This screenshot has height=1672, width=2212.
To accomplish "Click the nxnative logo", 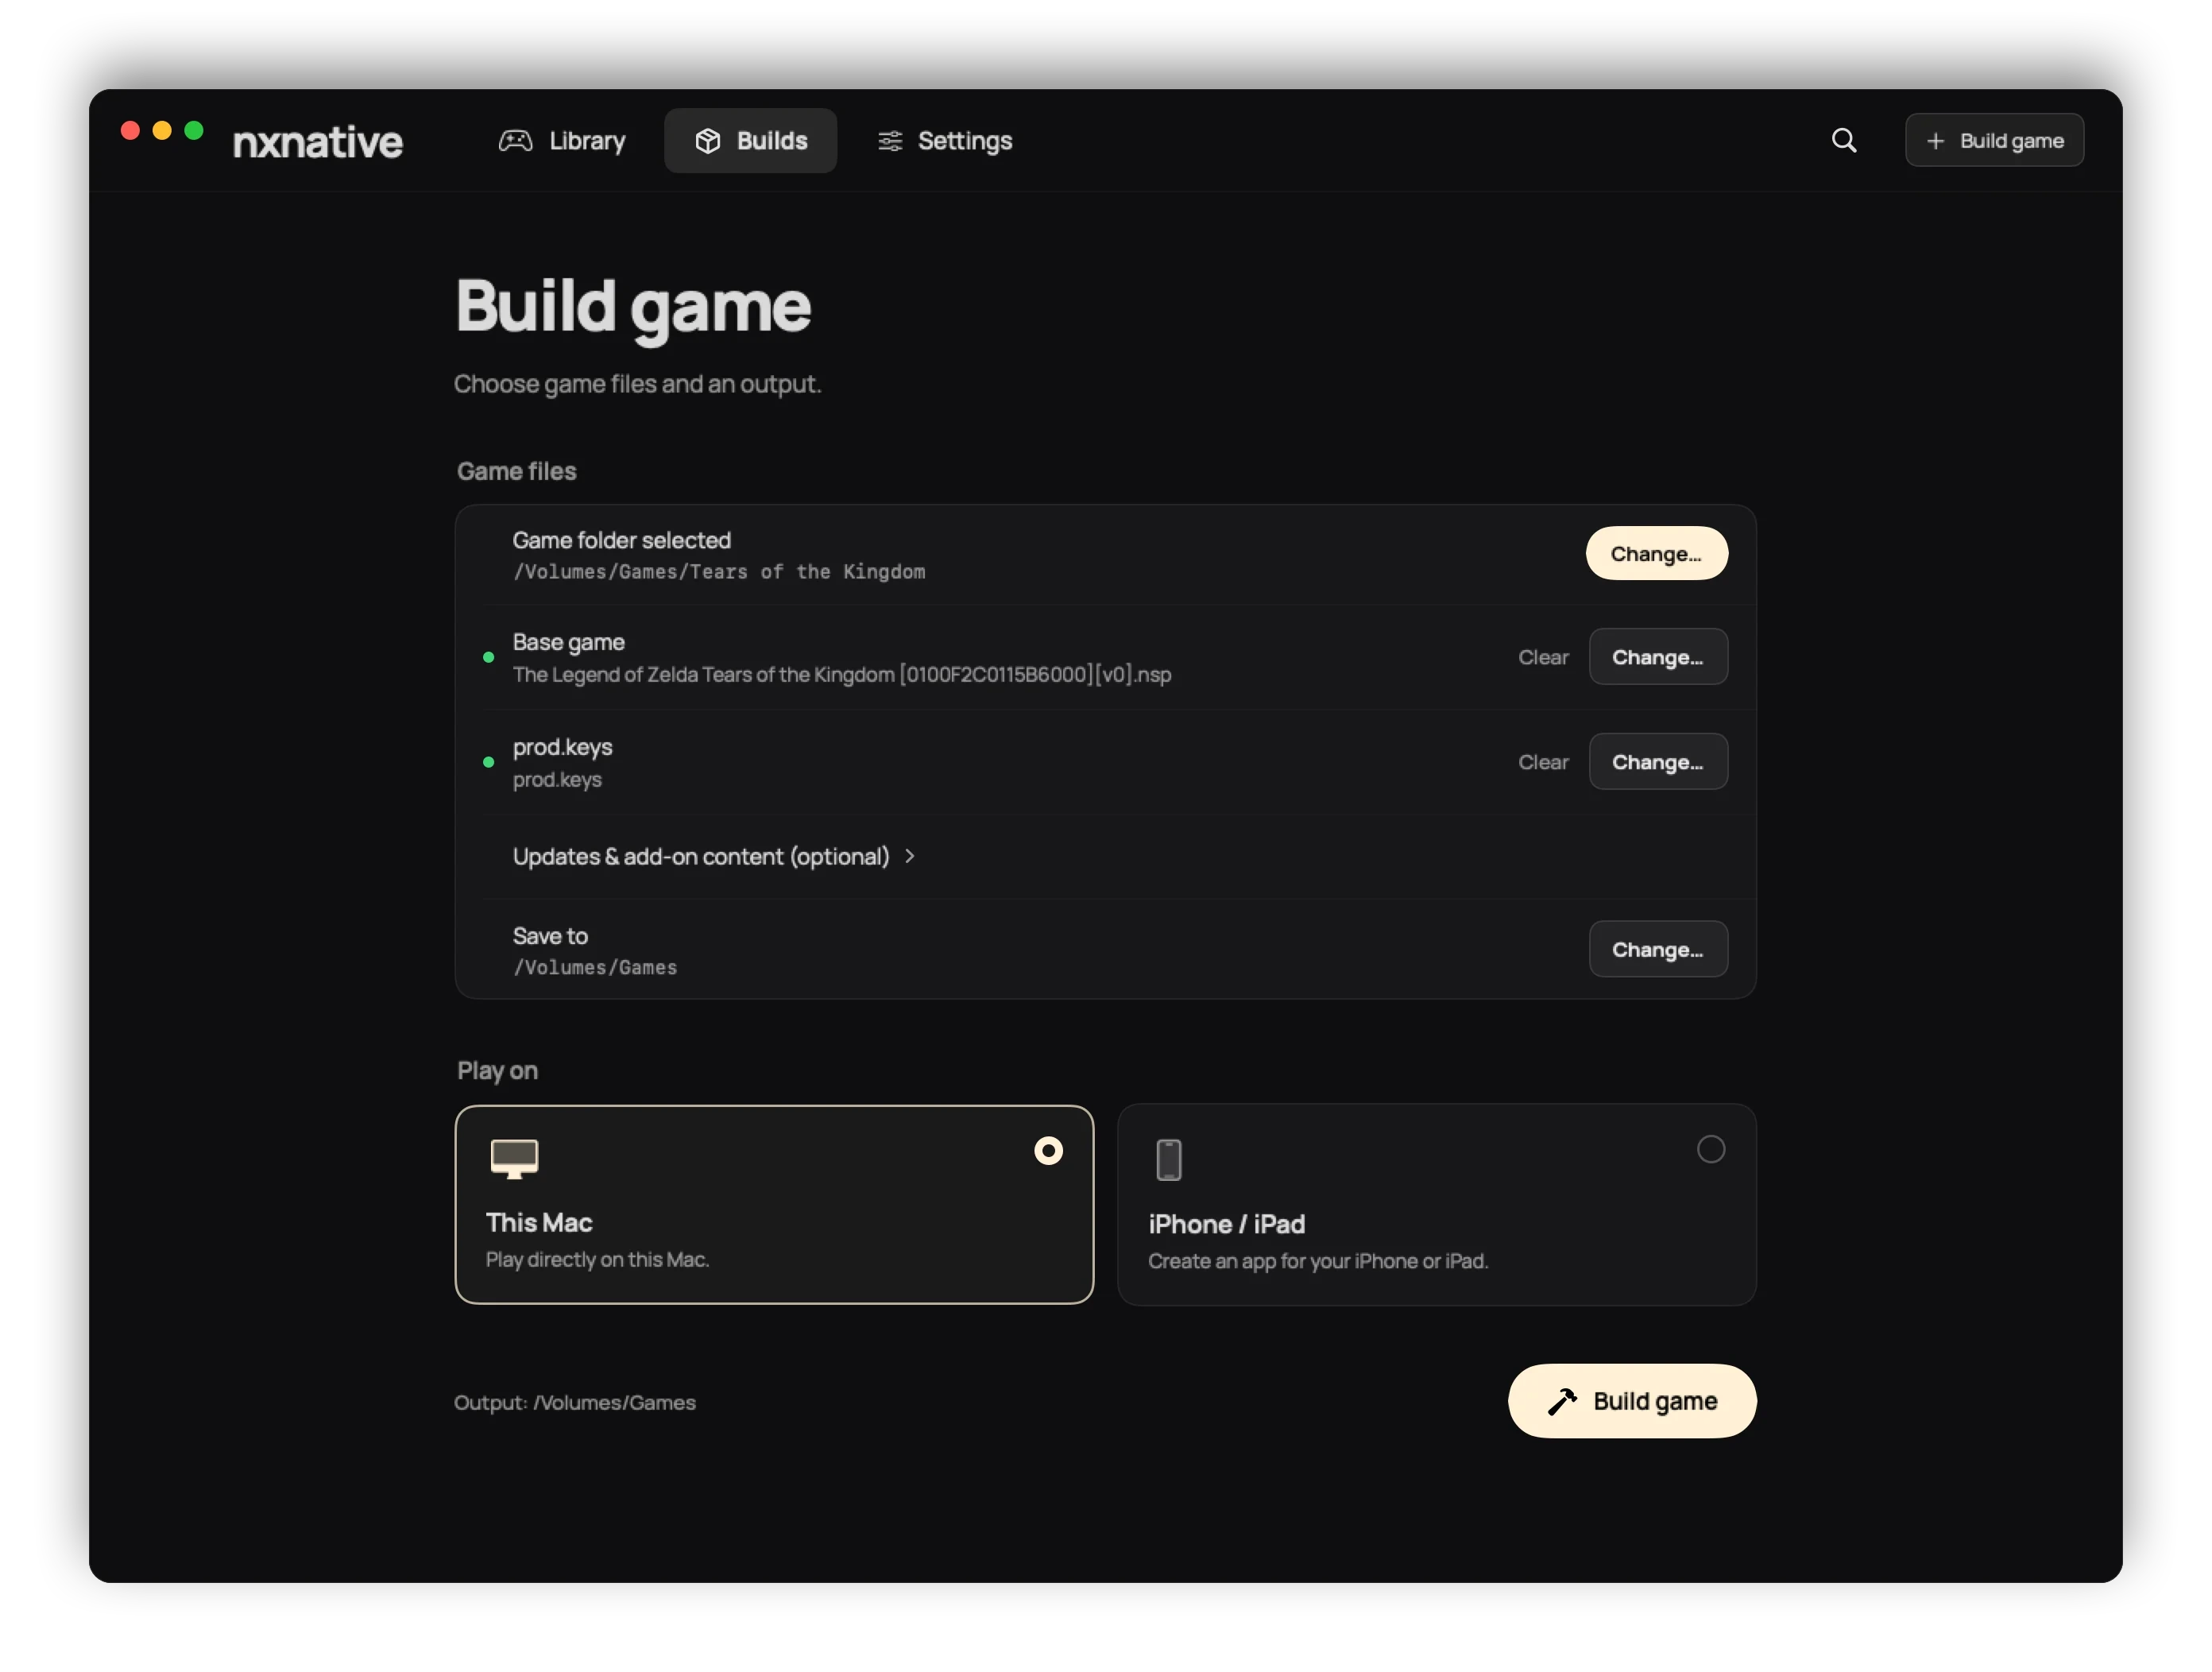I will point(318,141).
